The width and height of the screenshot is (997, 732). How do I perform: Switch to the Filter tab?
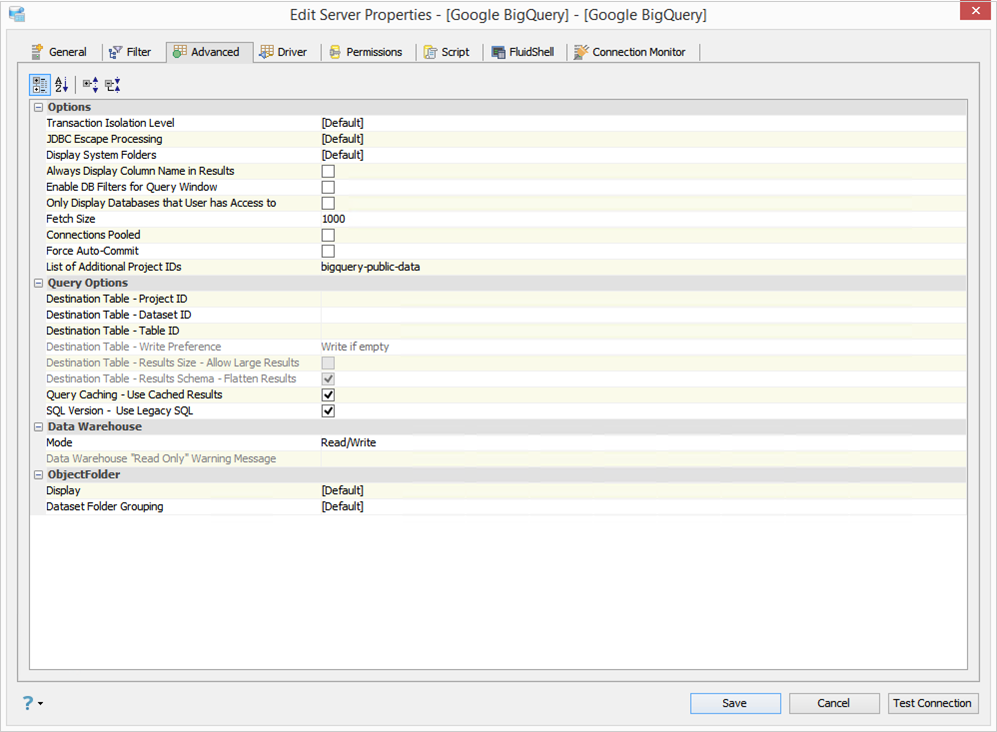click(130, 52)
